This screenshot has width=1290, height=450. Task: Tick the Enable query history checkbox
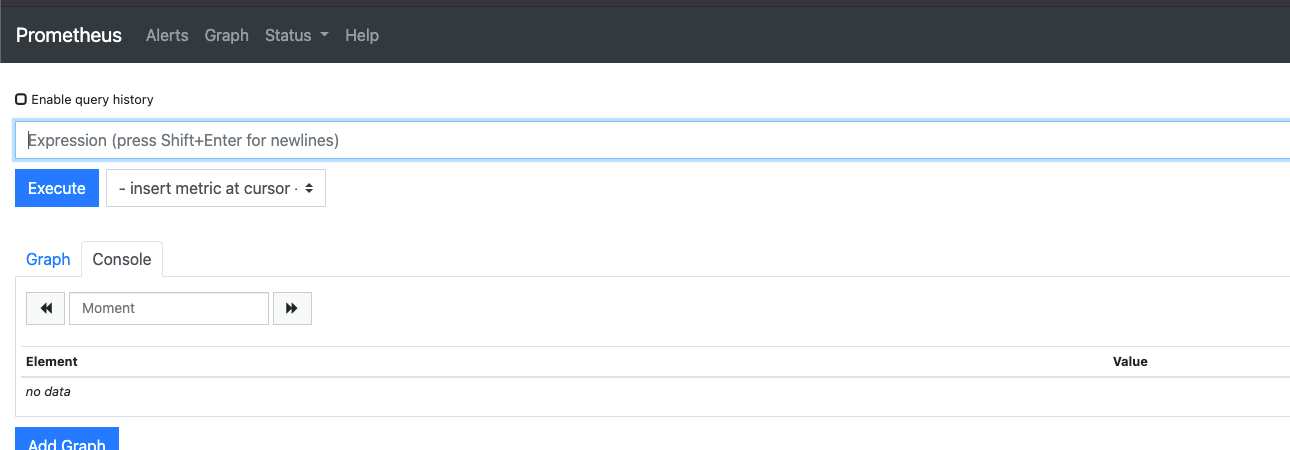tap(21, 99)
